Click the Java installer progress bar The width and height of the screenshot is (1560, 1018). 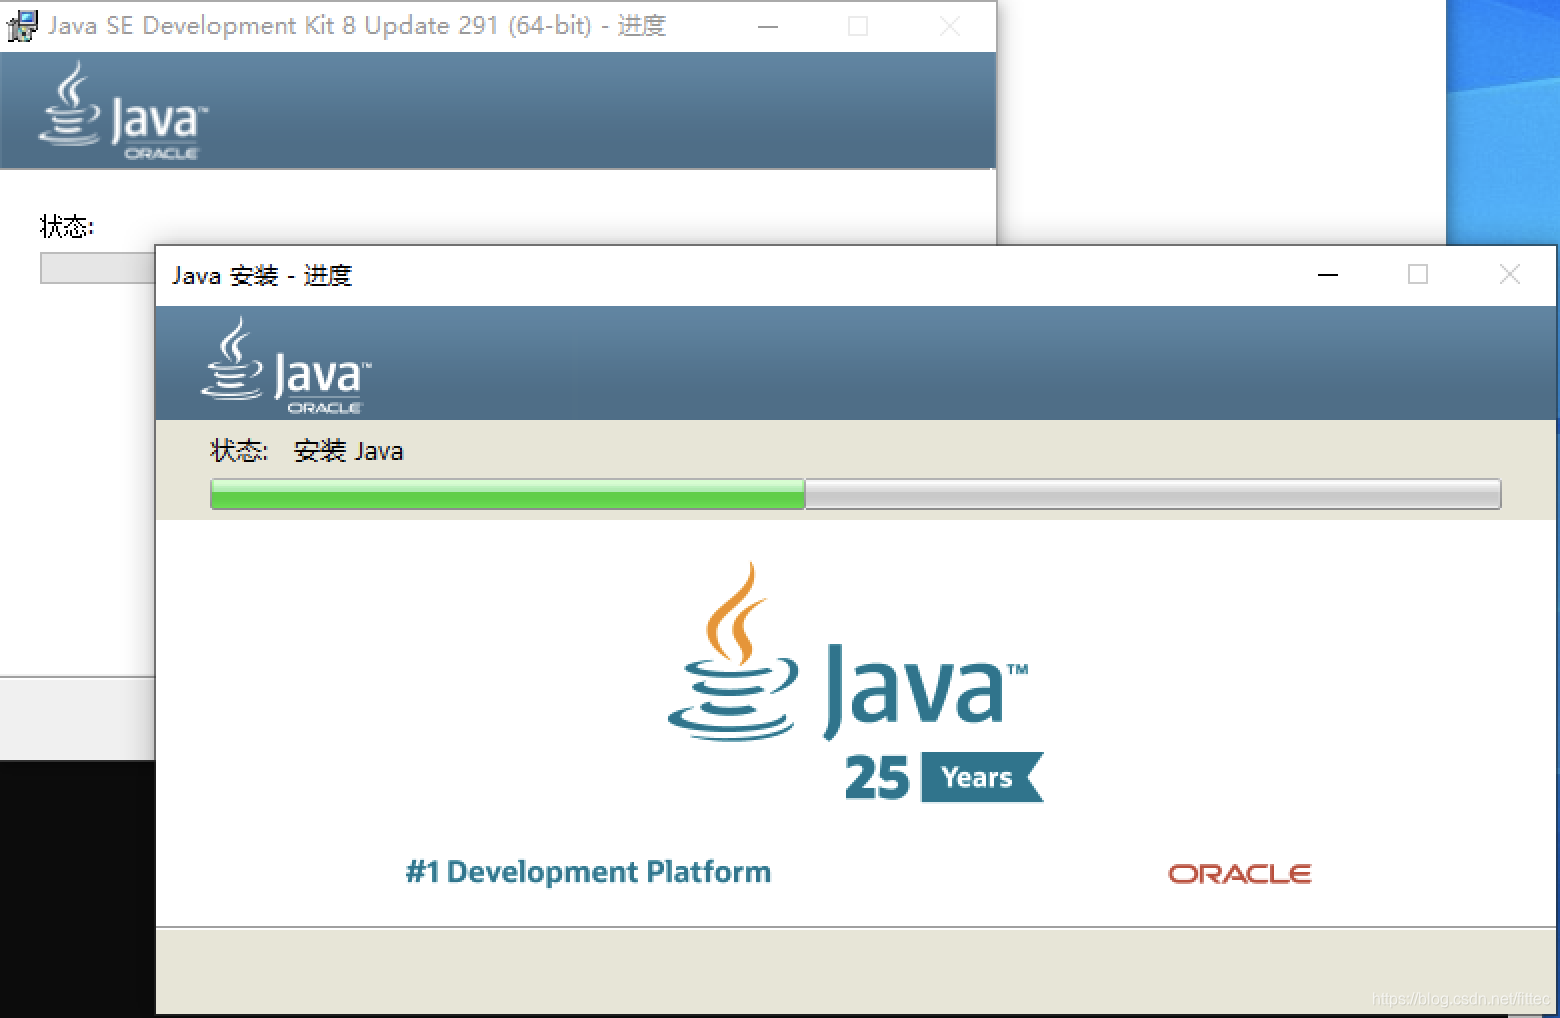coord(855,494)
